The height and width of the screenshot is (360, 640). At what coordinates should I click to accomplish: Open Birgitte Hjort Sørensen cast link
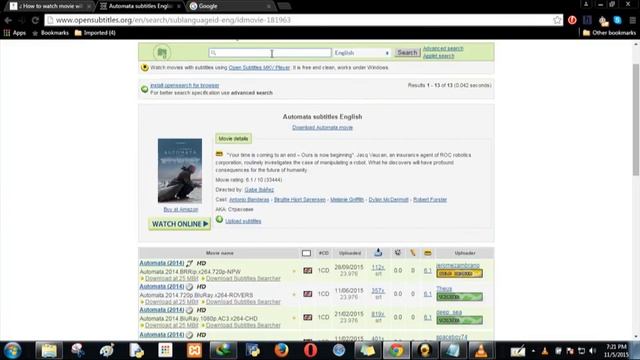point(300,200)
